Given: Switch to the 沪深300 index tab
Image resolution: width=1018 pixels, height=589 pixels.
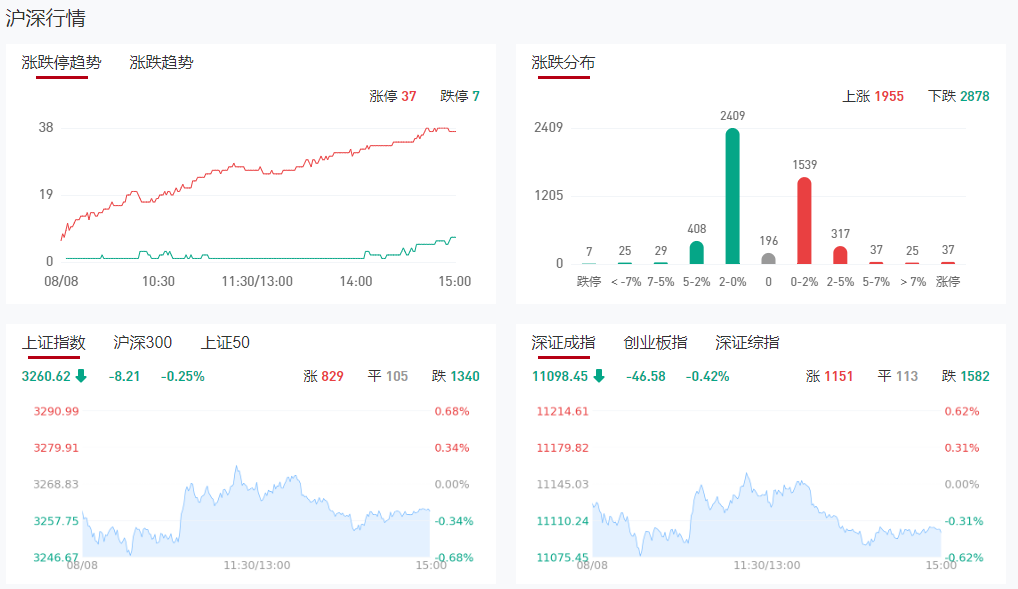Looking at the screenshot, I should 143,343.
